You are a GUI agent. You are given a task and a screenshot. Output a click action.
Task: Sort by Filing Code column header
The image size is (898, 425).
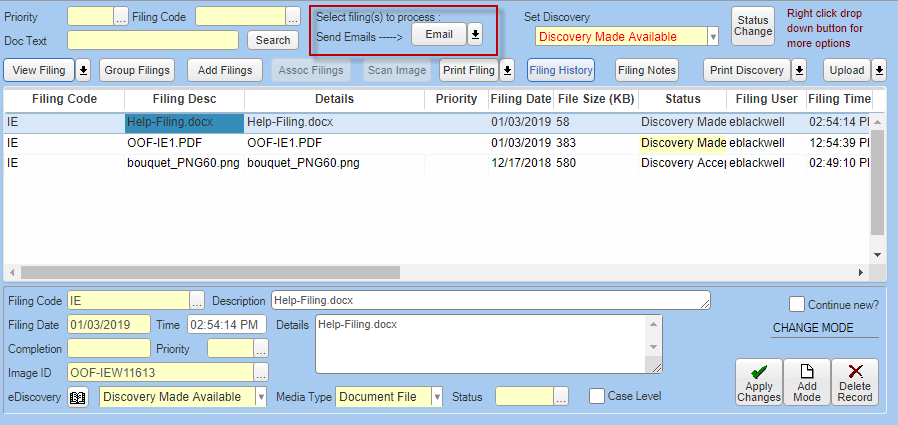pos(64,99)
